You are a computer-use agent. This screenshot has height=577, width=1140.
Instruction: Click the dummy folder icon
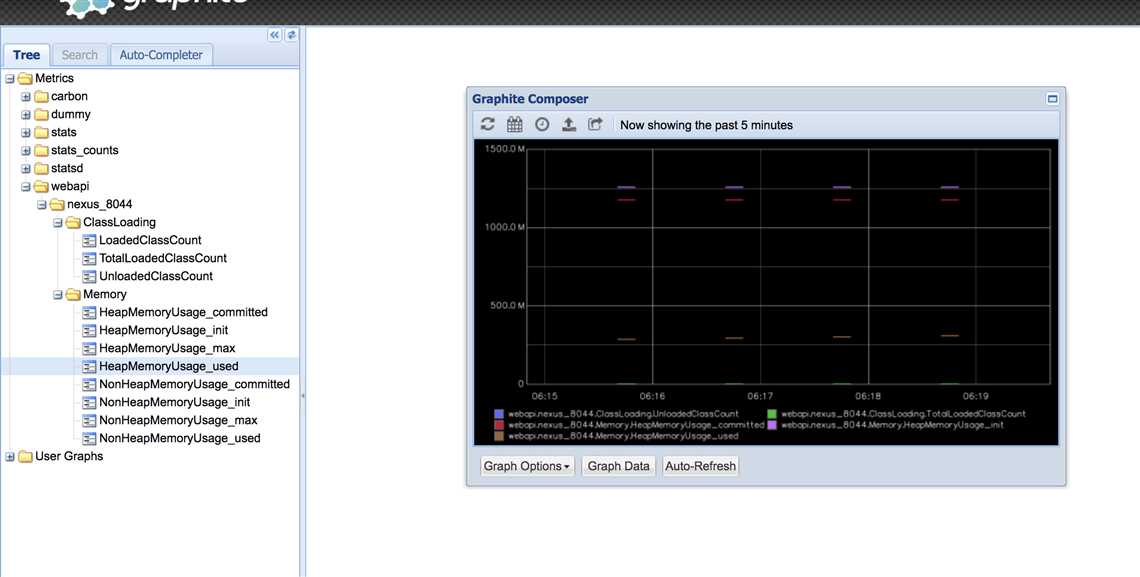click(x=41, y=115)
